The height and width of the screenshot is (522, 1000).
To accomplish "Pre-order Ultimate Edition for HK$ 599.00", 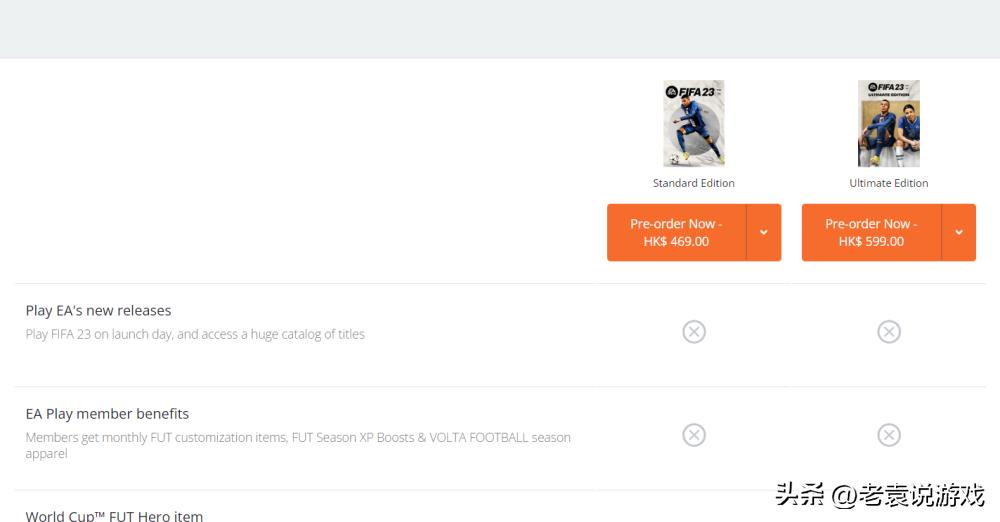I will (x=871, y=233).
